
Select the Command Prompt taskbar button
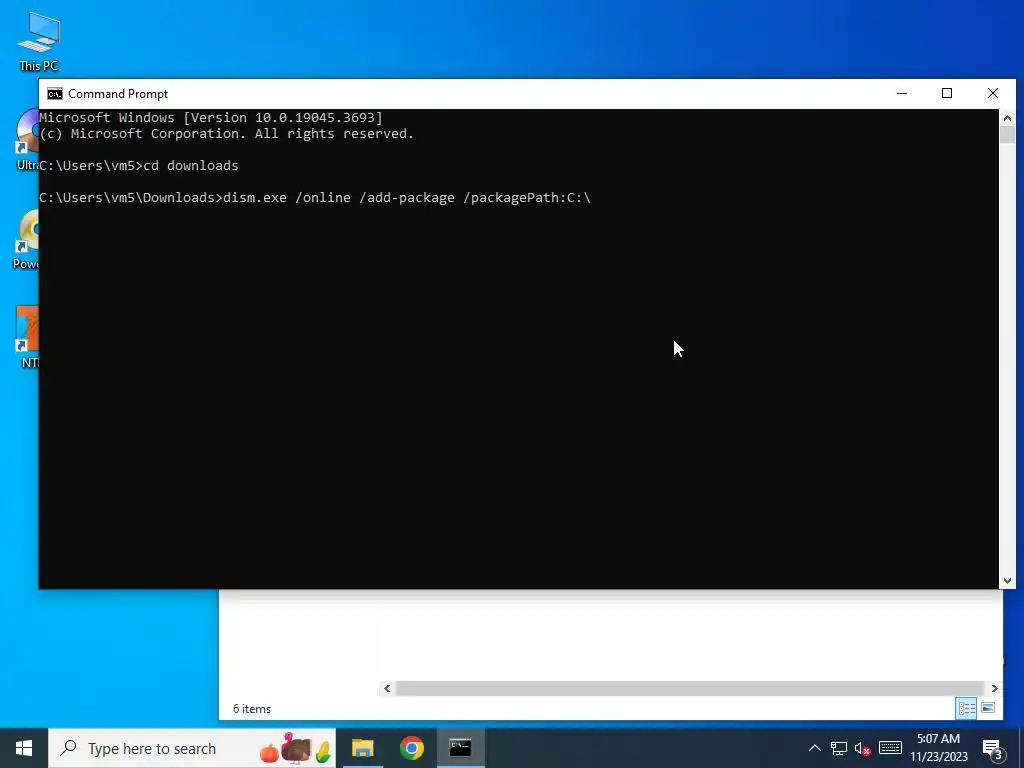460,748
